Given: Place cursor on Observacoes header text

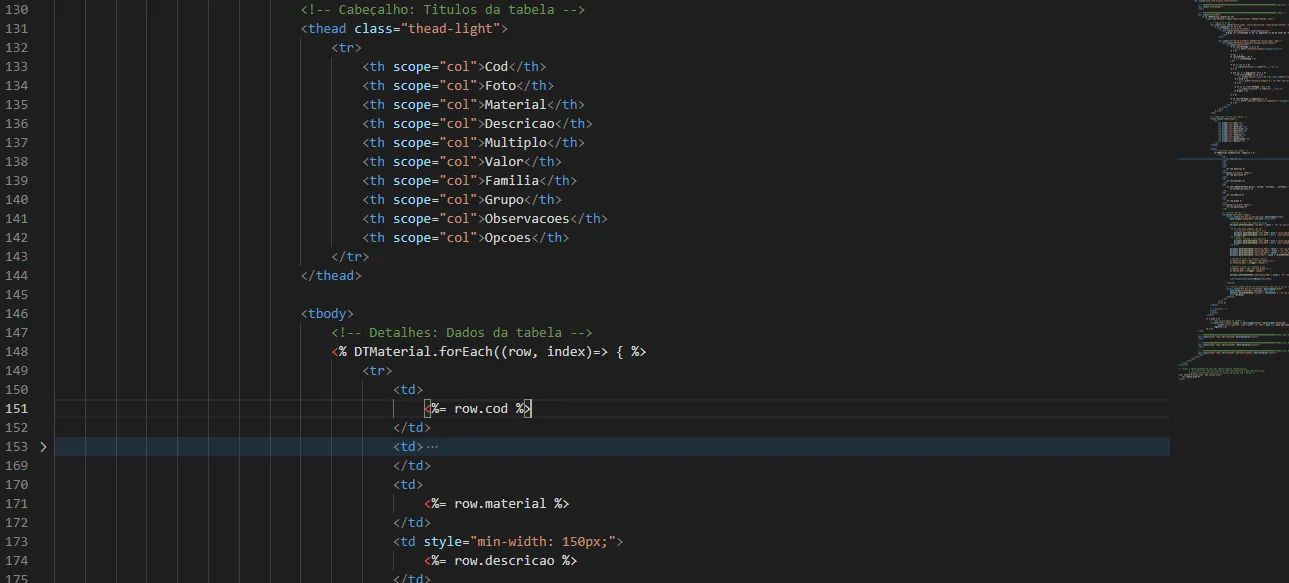Looking at the screenshot, I should (x=526, y=219).
